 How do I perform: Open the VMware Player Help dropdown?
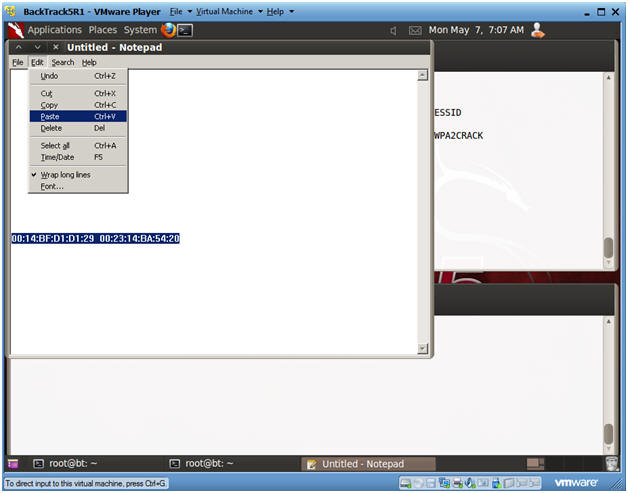[x=280, y=12]
